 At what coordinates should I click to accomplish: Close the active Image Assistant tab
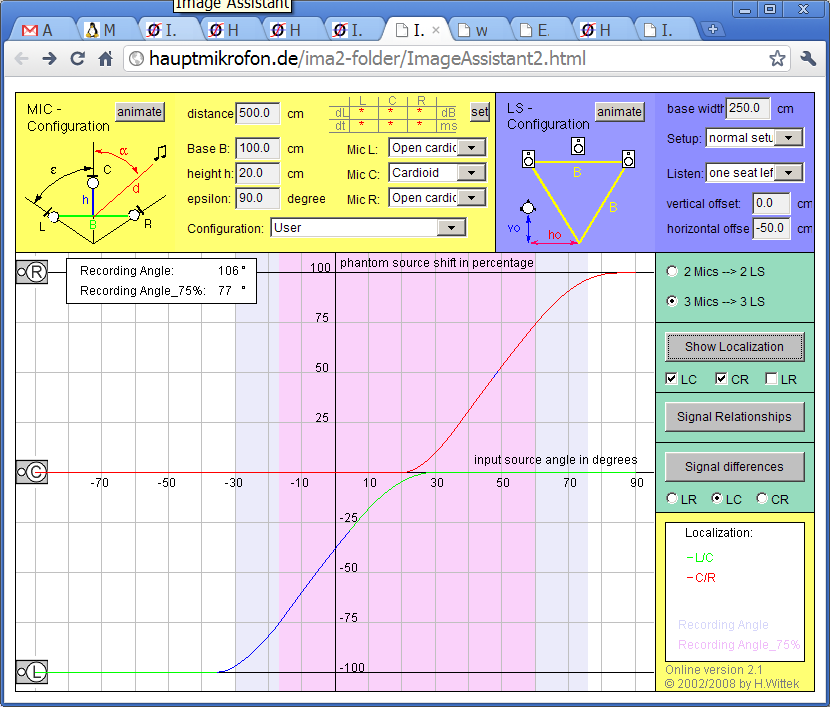click(x=436, y=30)
